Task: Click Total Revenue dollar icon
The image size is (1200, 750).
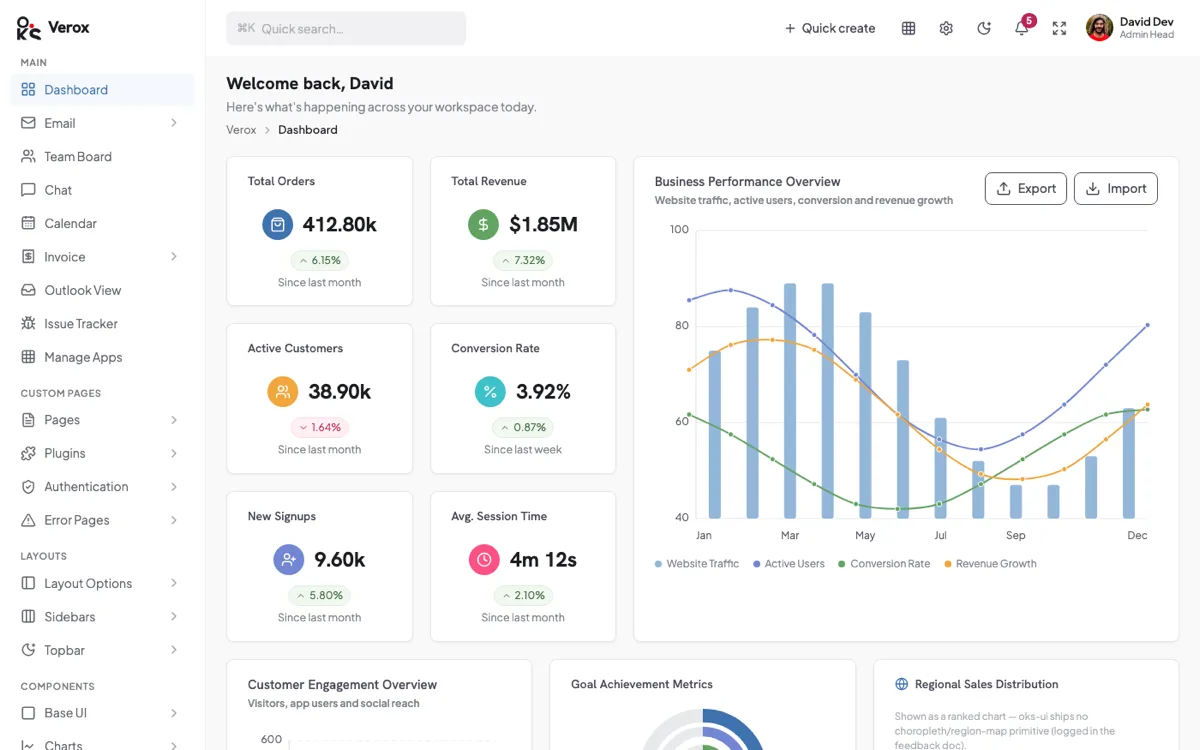Action: 483,224
